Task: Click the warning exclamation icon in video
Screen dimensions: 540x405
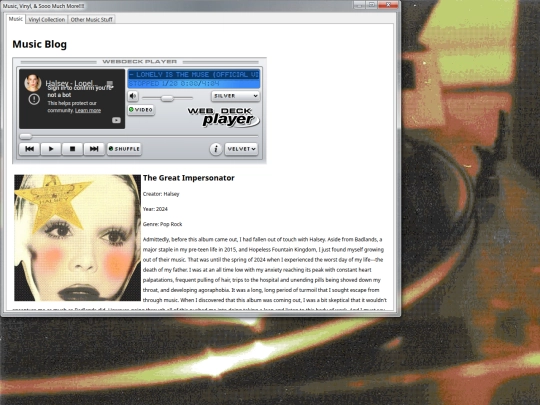Action: coord(34,99)
